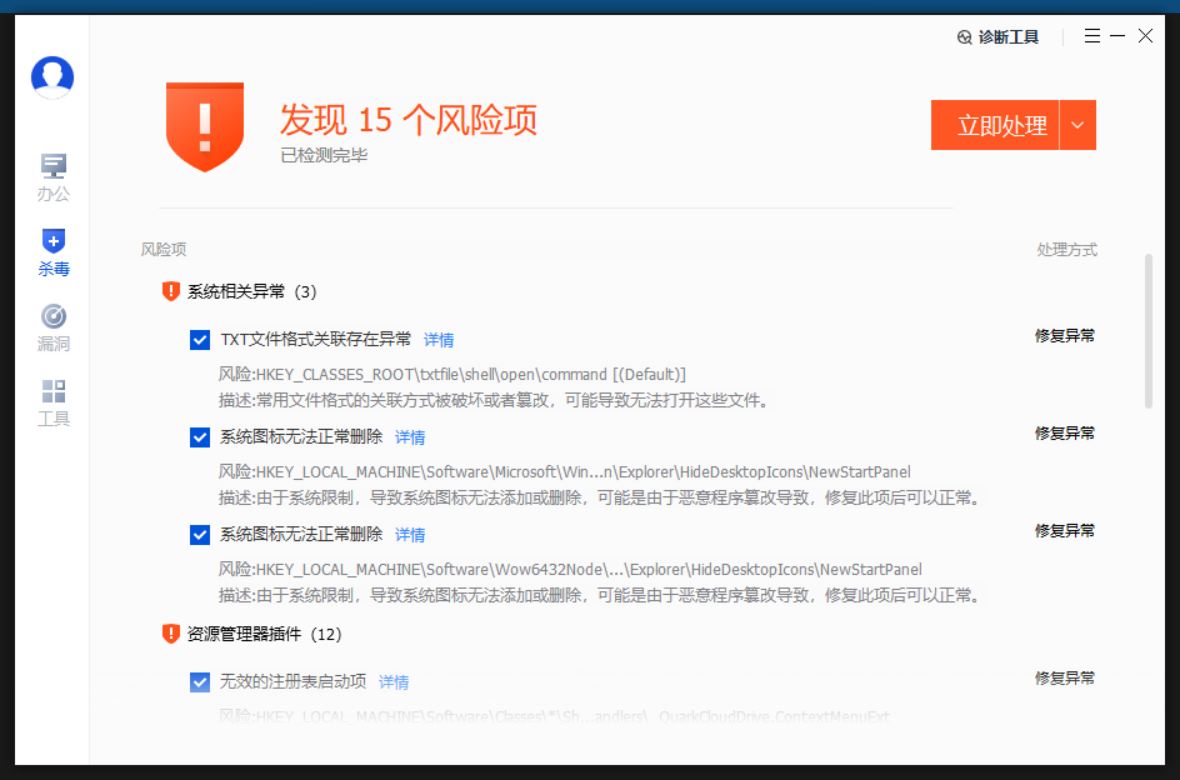Uncheck checkbox for the HKEY_LOCAL_MACHINE\Software\Microsoft risk
The width and height of the screenshot is (1180, 780).
pos(199,437)
